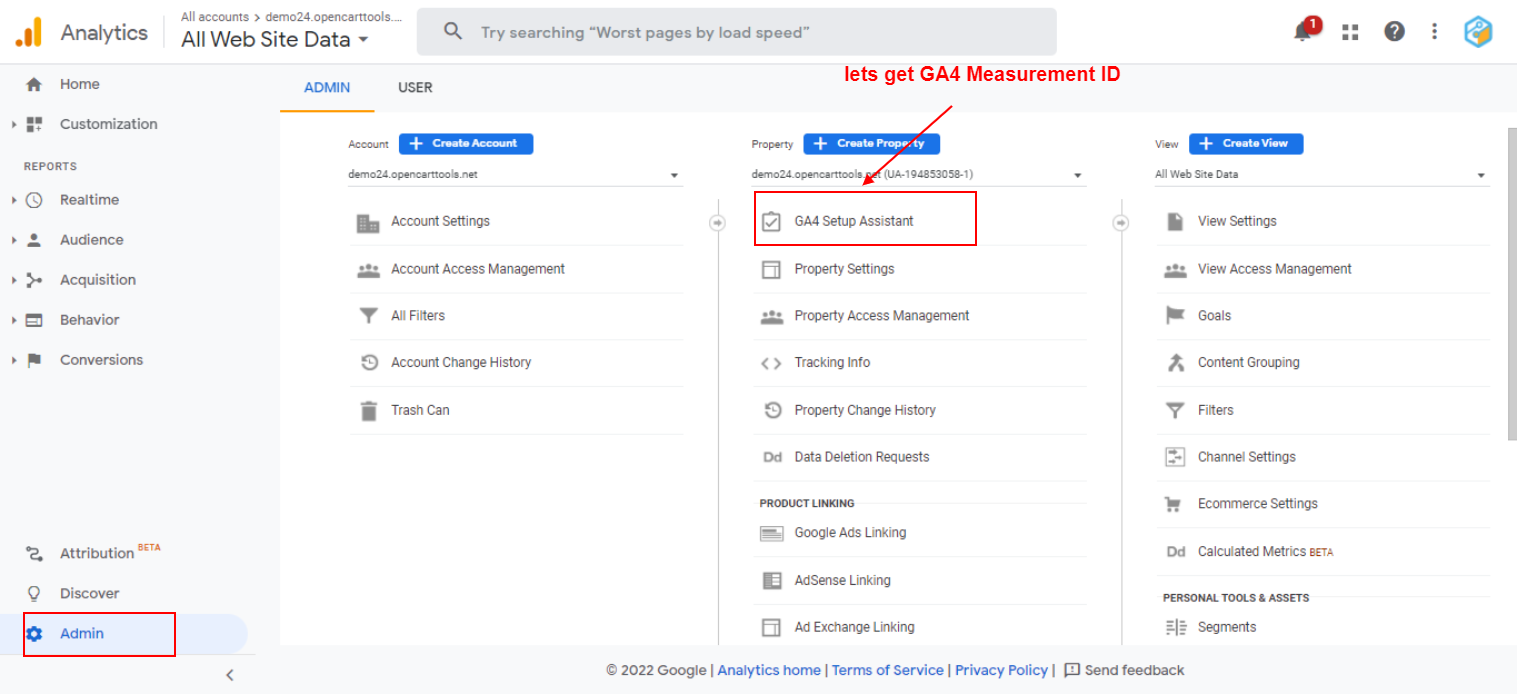Click the Create Account button
Viewport: 1517px width, 694px height.
point(466,144)
